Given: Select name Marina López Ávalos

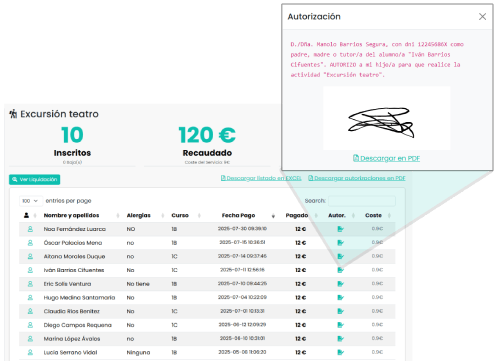Looking at the screenshot, I should (x=72, y=339).
